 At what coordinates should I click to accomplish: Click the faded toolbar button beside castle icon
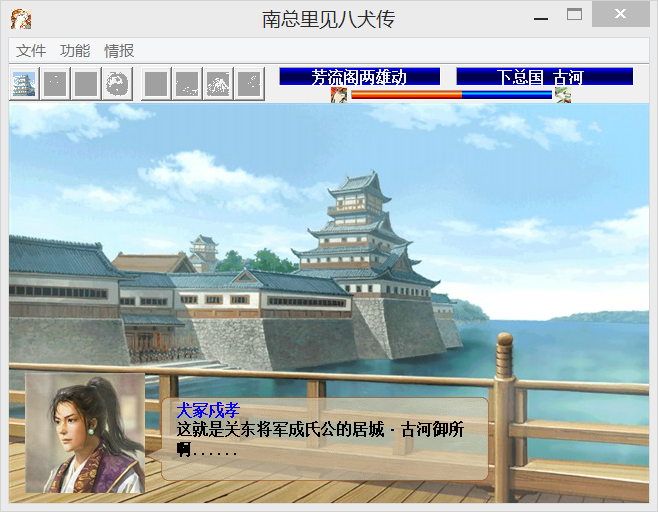pos(56,84)
